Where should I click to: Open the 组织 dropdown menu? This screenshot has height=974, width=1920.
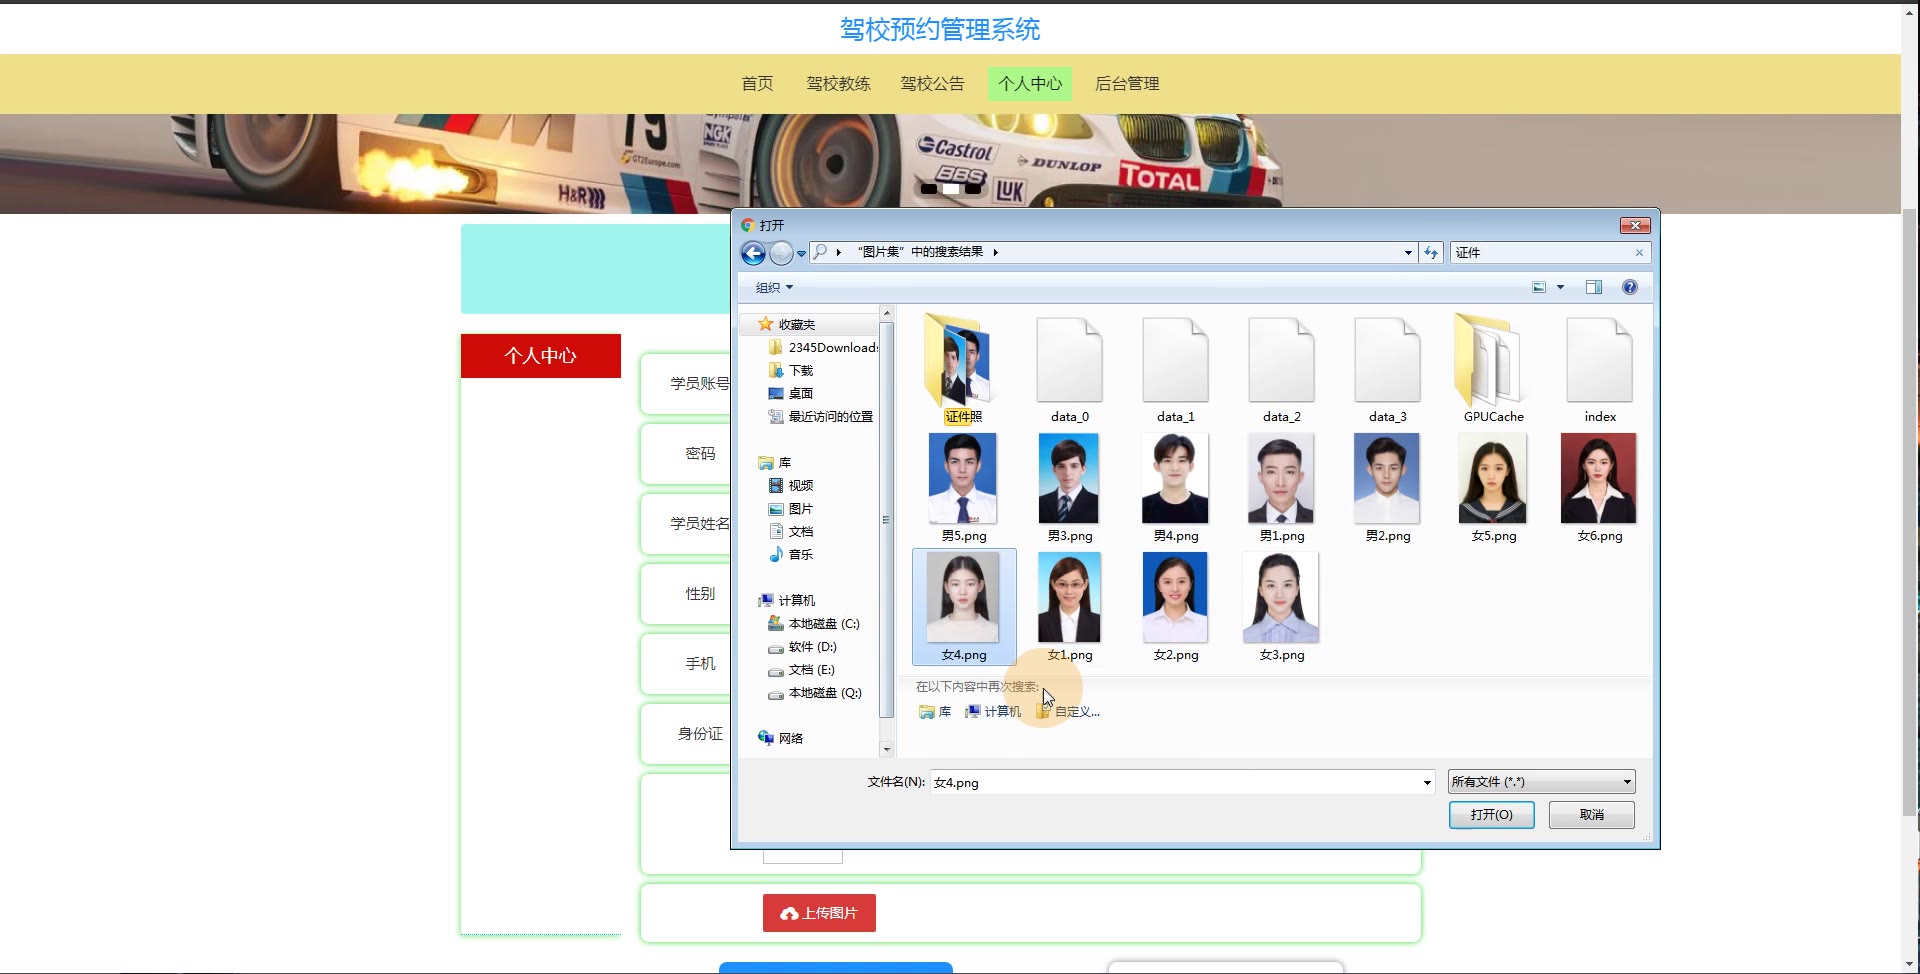tap(774, 288)
